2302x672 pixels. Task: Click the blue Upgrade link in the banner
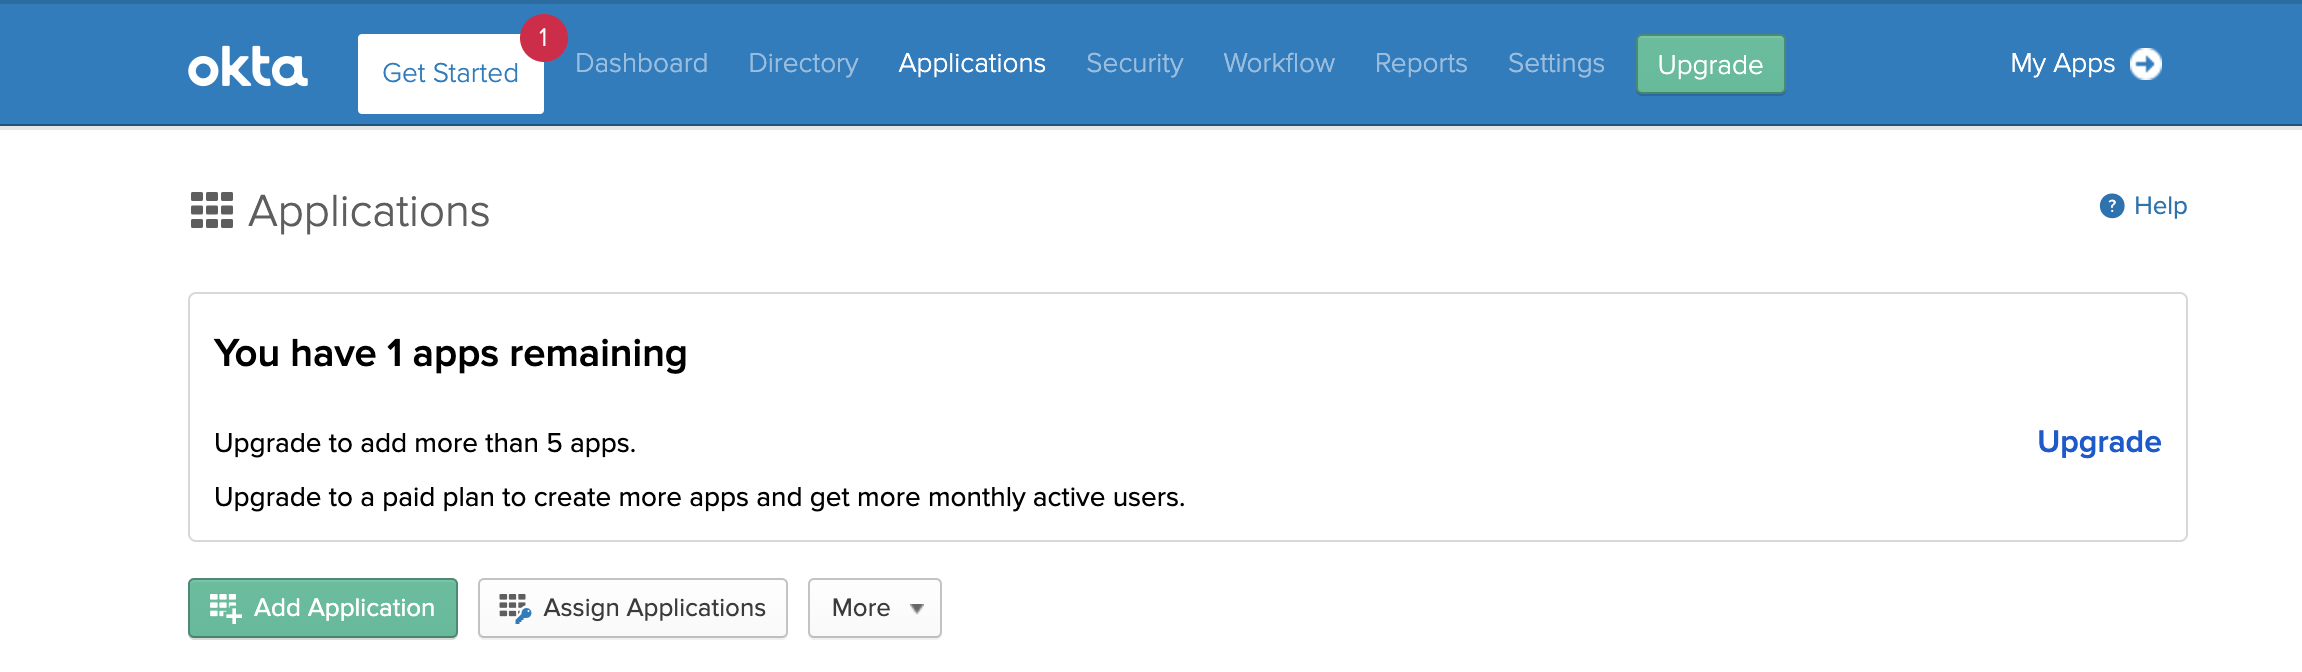coord(2099,442)
